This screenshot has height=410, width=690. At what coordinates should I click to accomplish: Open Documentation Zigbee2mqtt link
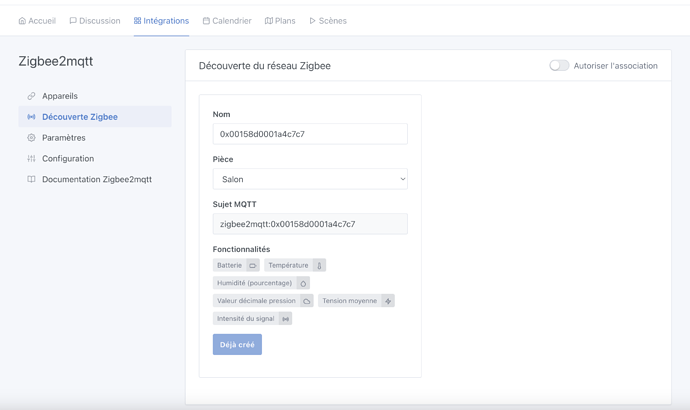click(95, 179)
